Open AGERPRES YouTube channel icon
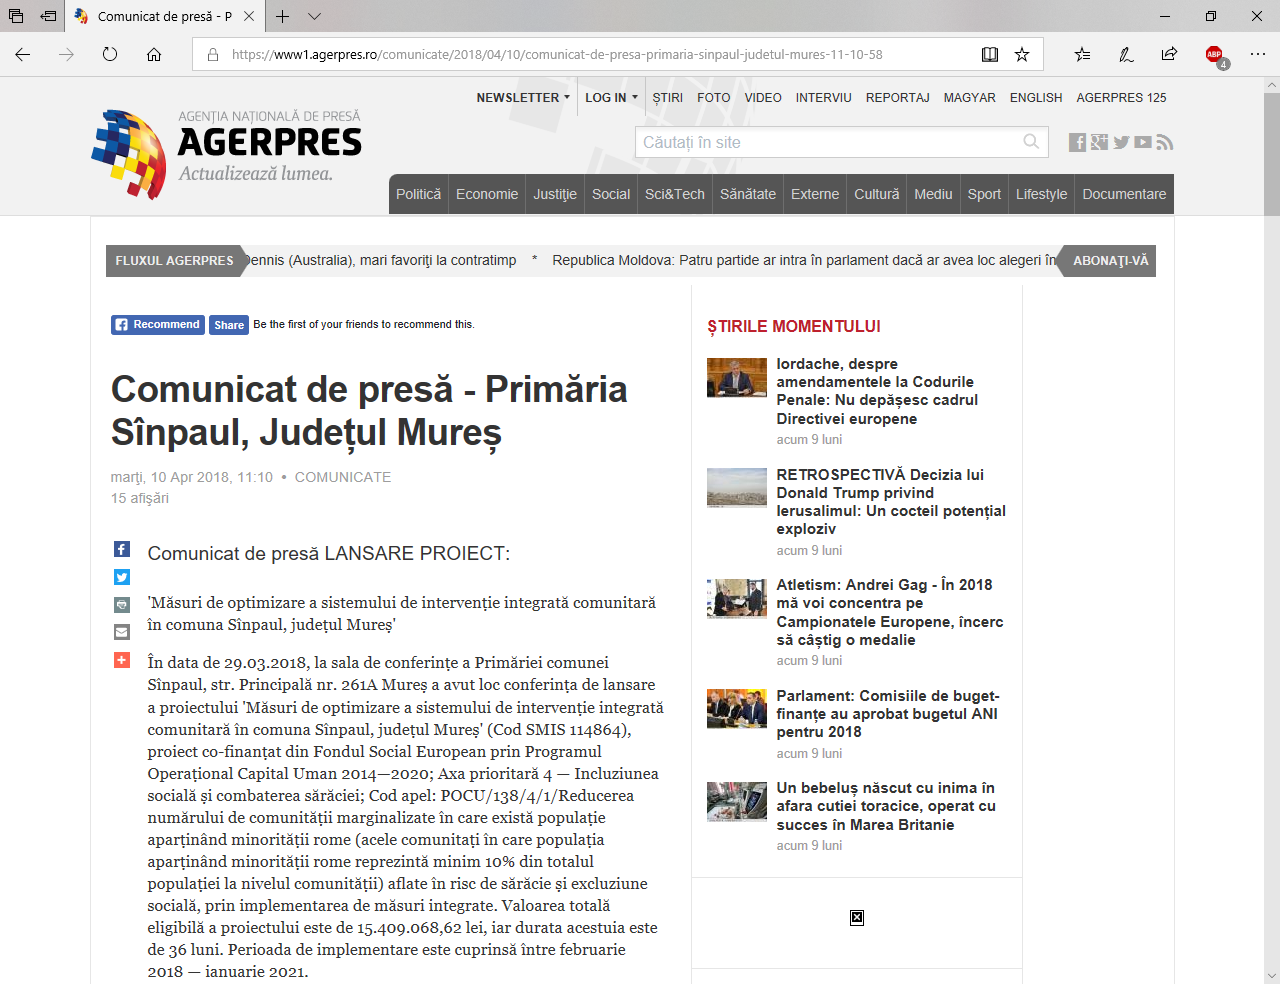 click(x=1143, y=143)
